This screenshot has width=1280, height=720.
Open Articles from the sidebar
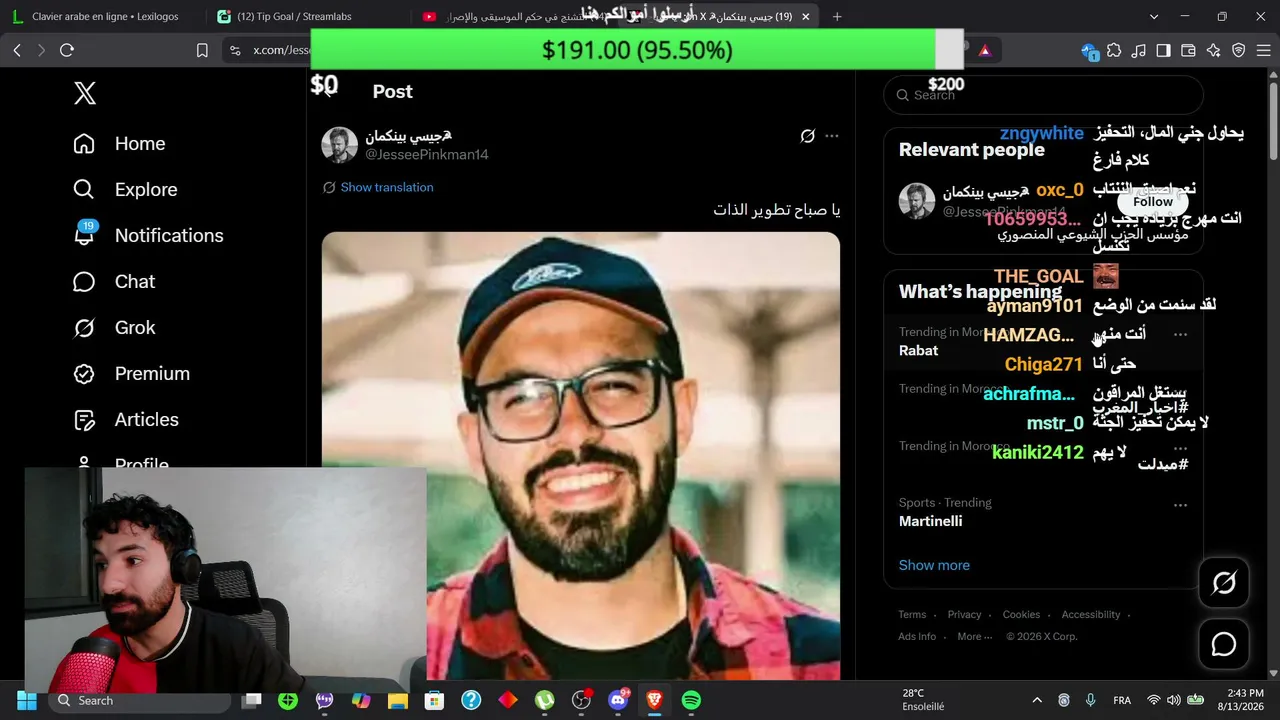point(126,420)
